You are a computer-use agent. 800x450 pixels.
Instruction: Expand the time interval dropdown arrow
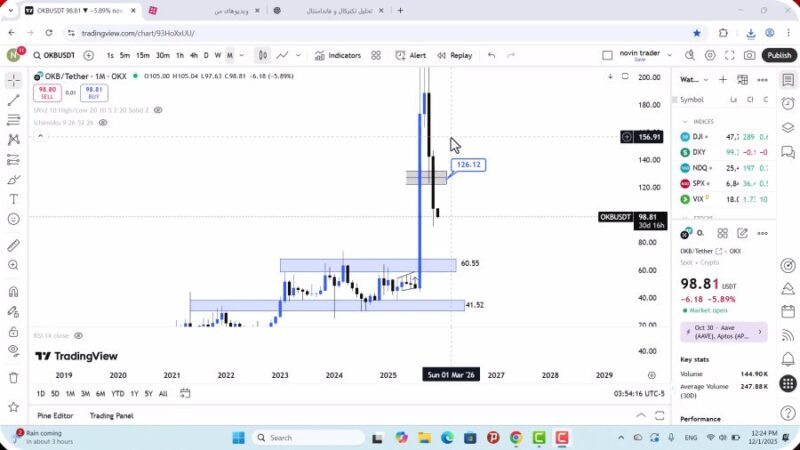[241, 56]
